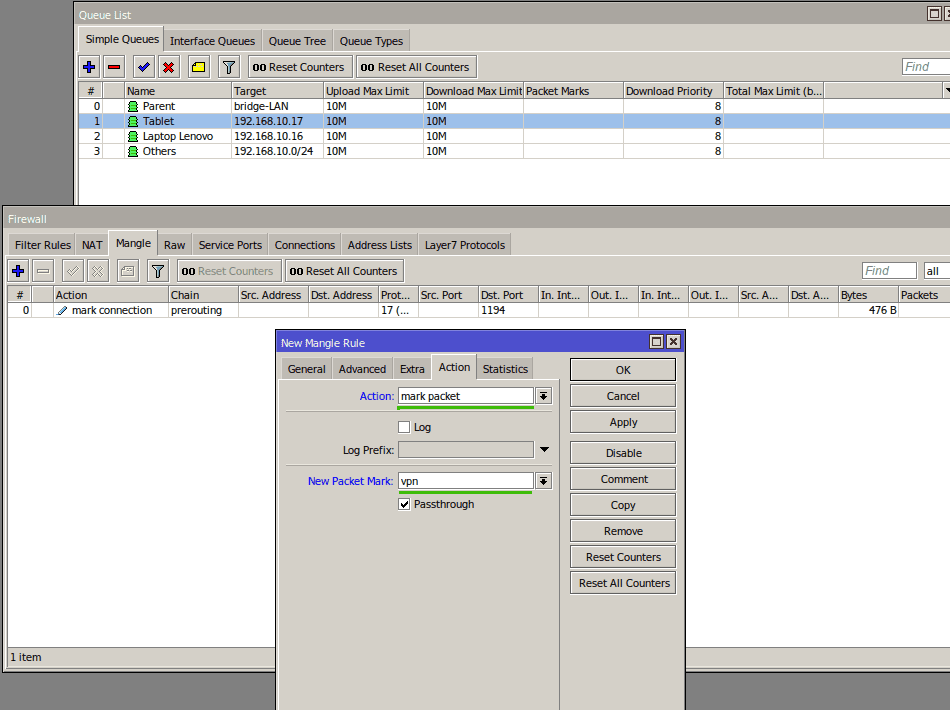Click Apply in New Mangle Rule dialog
The width and height of the screenshot is (950, 710).
pyautogui.click(x=623, y=422)
